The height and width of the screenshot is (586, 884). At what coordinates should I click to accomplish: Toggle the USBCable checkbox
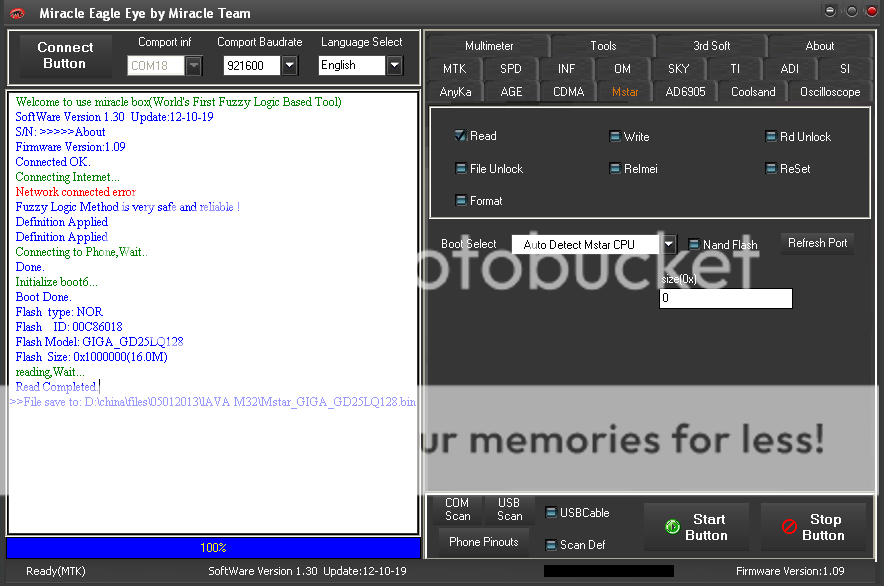coord(551,513)
